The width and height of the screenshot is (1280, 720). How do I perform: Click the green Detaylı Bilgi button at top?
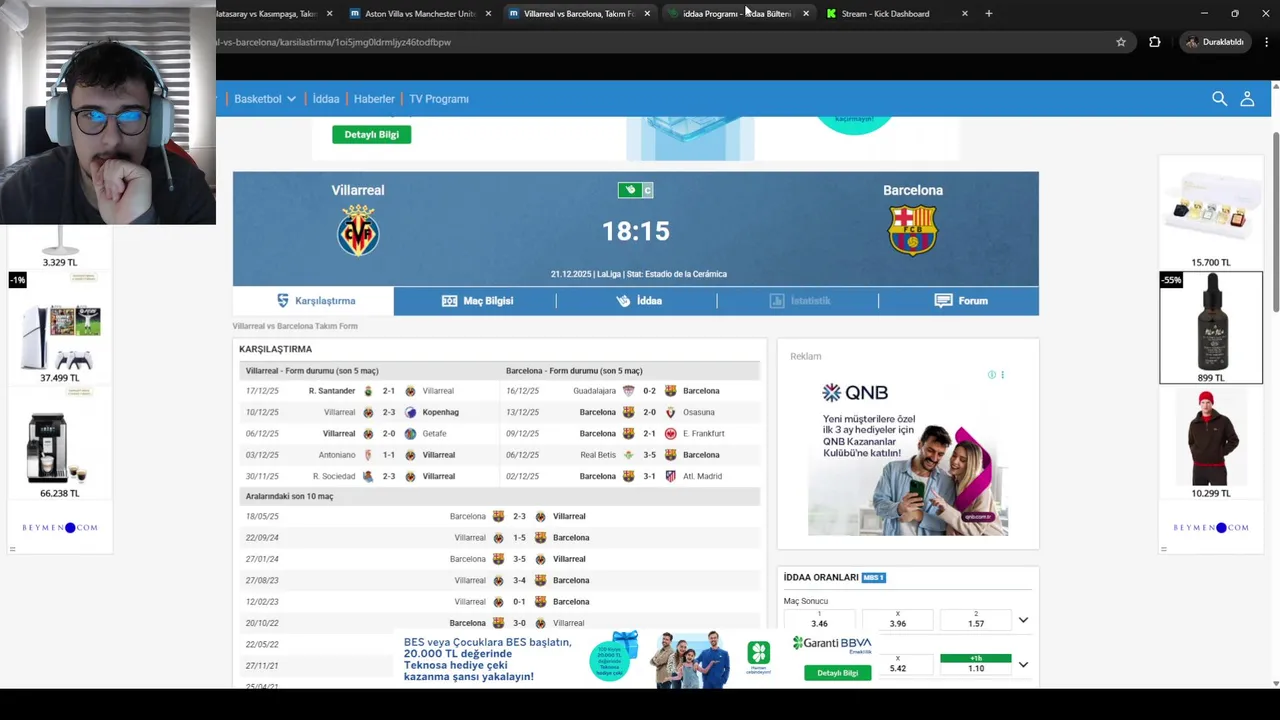pos(371,134)
